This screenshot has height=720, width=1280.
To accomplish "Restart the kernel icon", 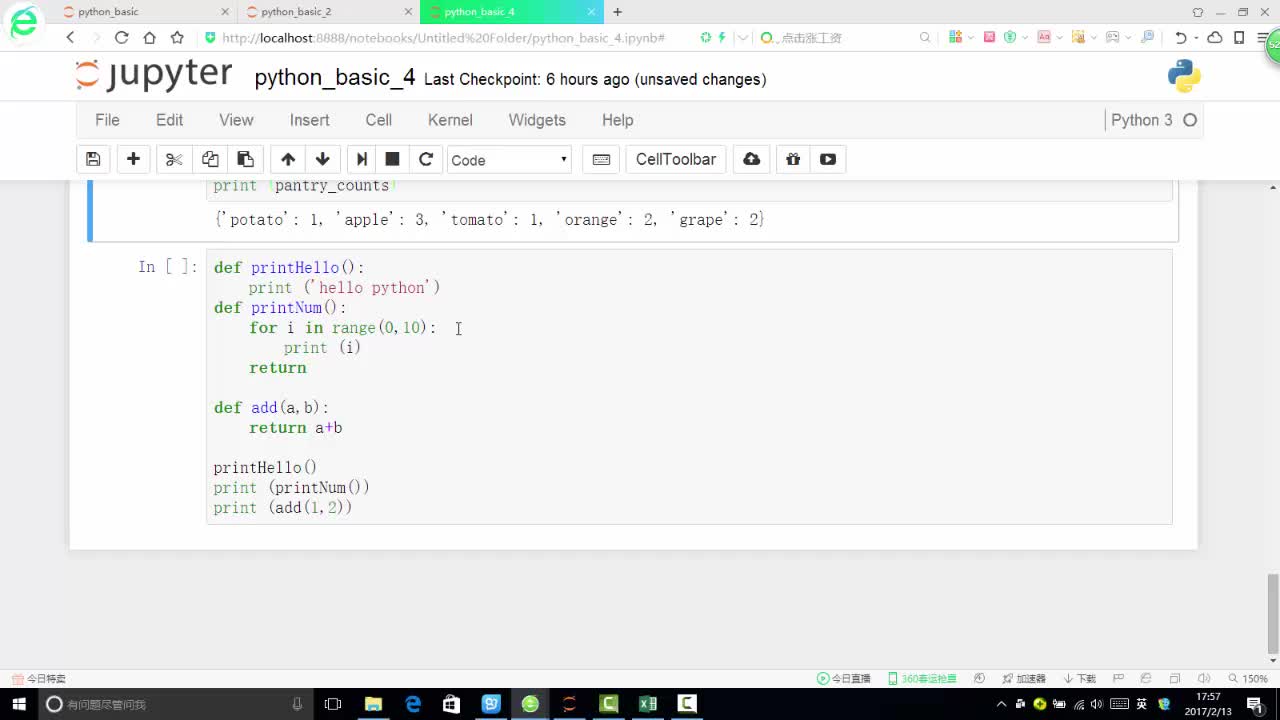I will (x=426, y=159).
